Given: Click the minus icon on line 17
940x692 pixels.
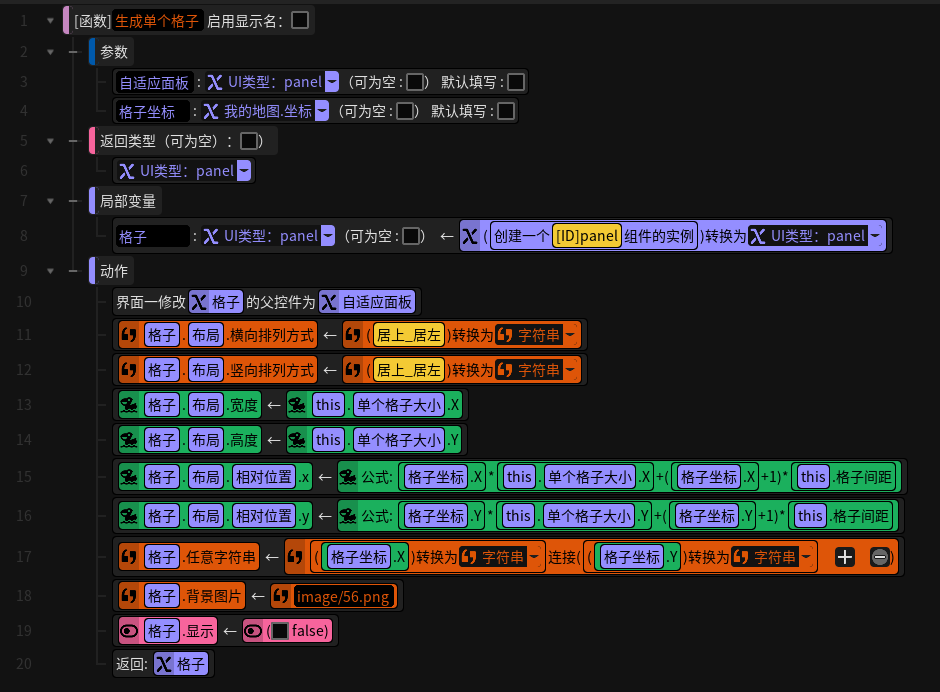Looking at the screenshot, I should (x=879, y=557).
